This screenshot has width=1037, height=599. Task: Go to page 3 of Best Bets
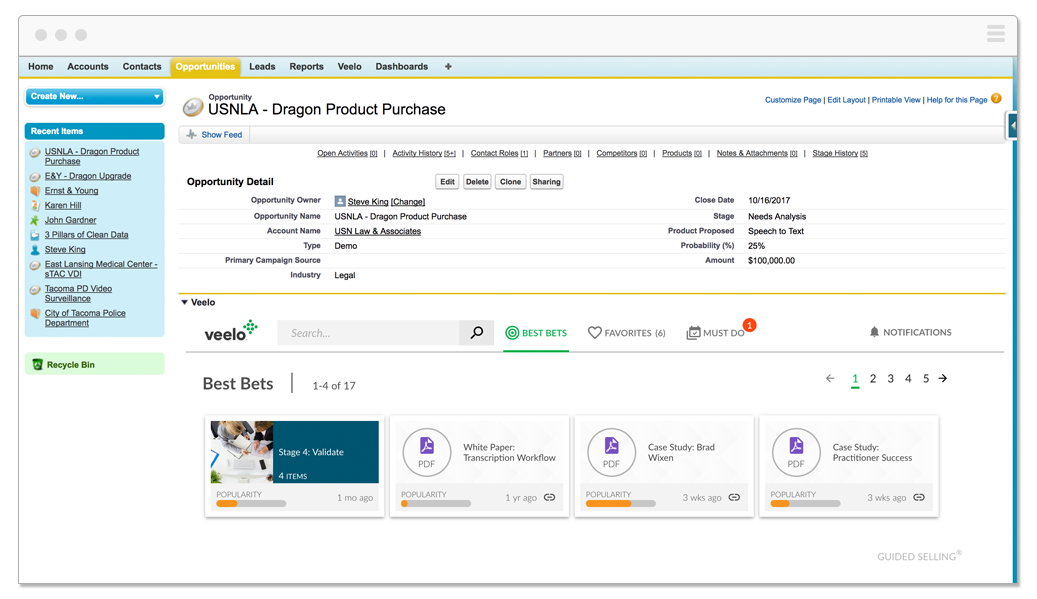[890, 378]
